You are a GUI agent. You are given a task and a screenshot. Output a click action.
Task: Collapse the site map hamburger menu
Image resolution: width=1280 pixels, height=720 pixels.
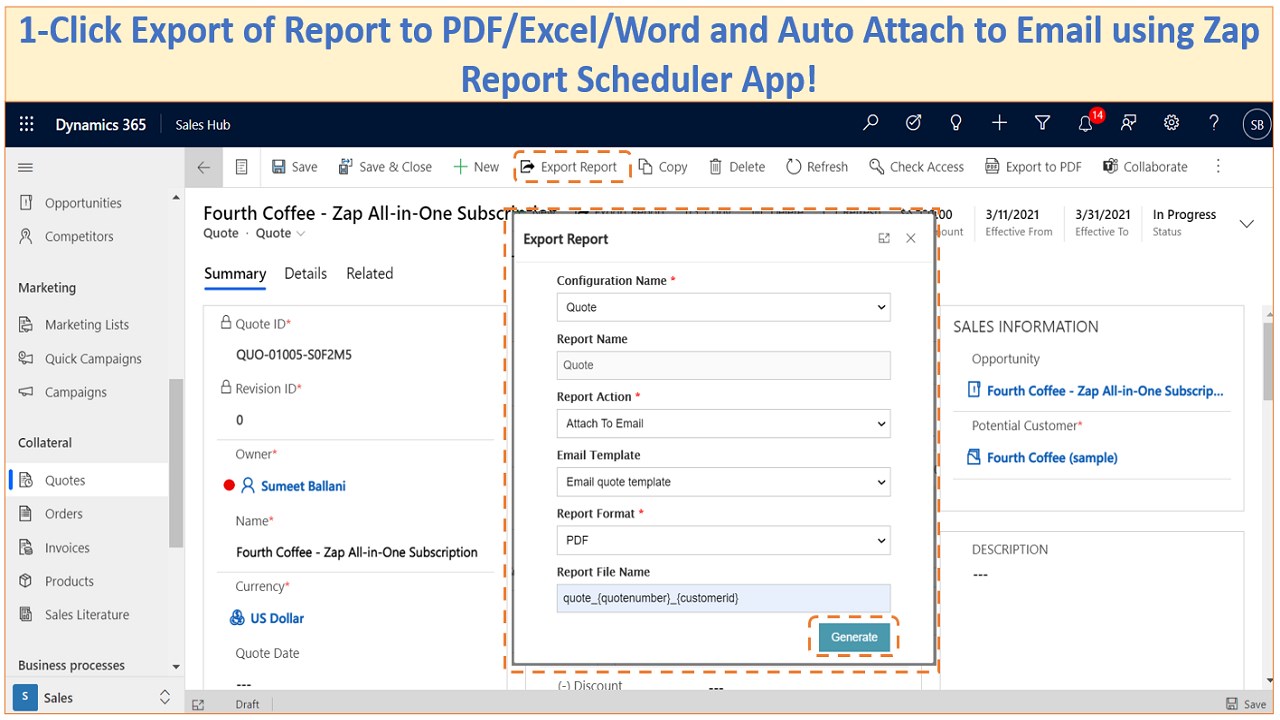click(x=26, y=167)
